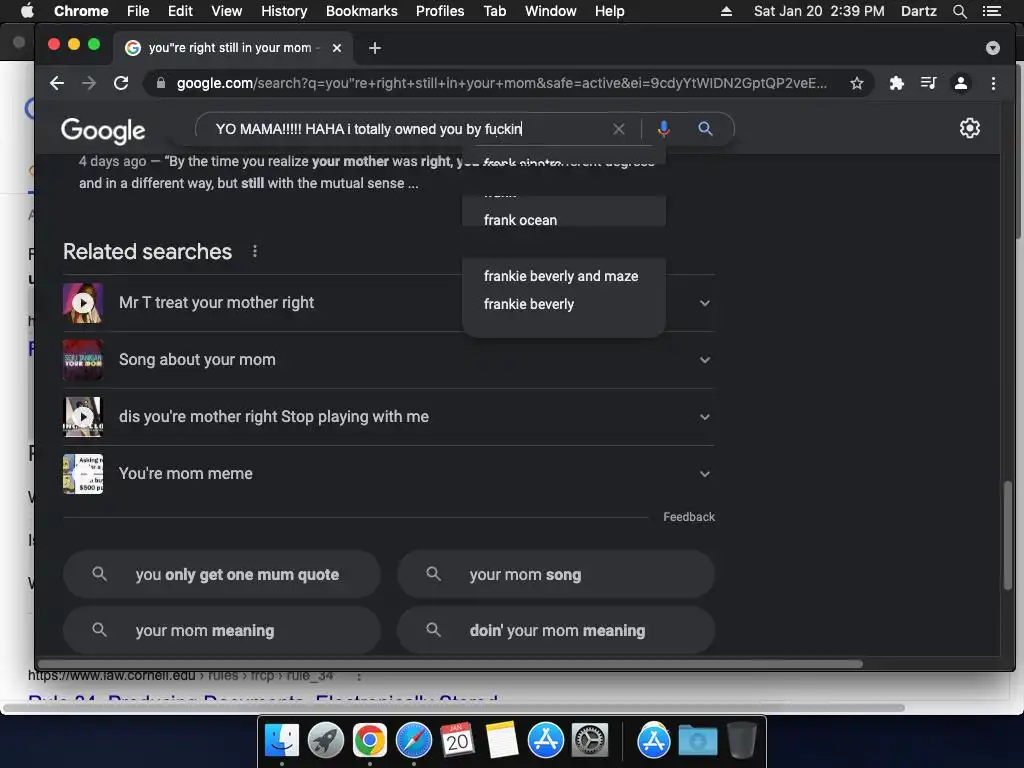Expand 'dis you're mother right' result
This screenshot has height=768, width=1024.
(705, 417)
